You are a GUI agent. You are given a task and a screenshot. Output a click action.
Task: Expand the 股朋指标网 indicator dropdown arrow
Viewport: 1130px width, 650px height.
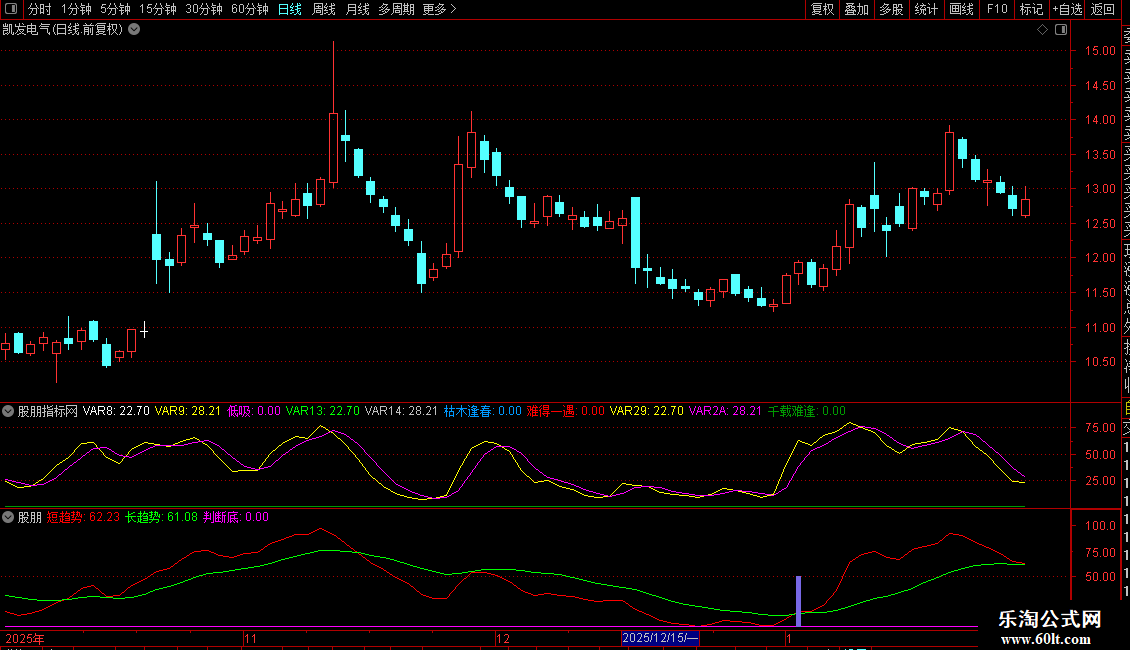pos(8,411)
